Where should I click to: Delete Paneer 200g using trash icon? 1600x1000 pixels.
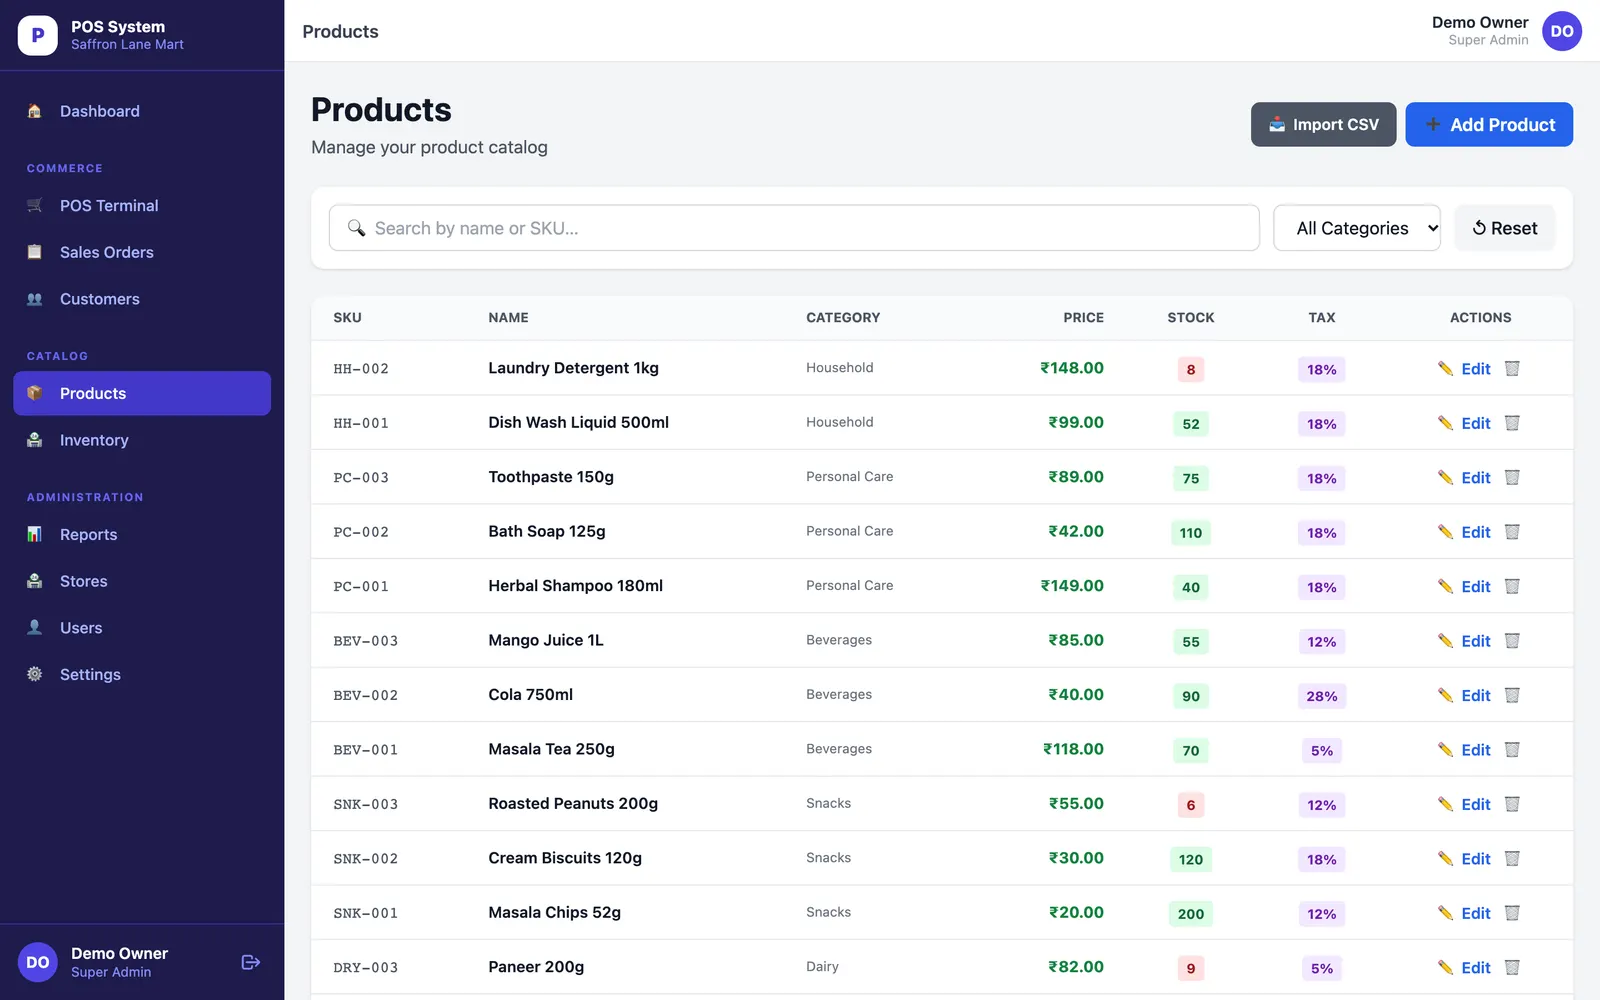coord(1512,968)
